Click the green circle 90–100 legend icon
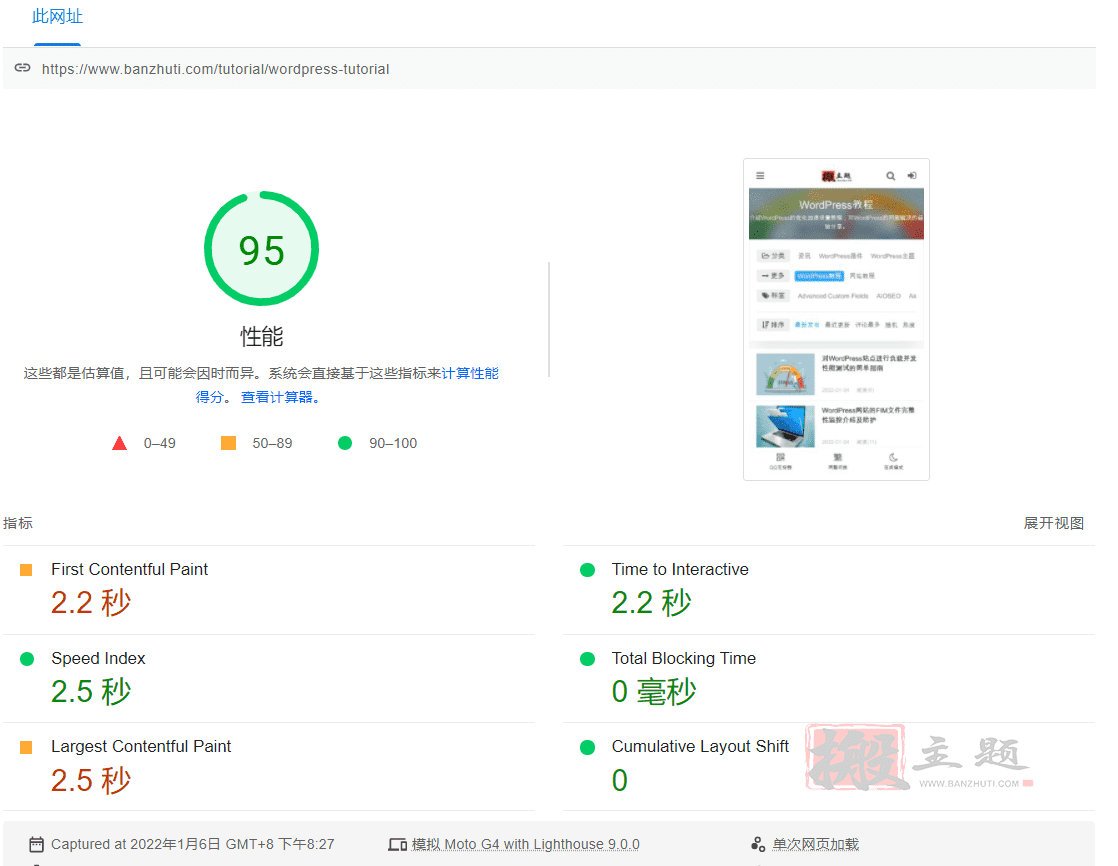 (344, 443)
